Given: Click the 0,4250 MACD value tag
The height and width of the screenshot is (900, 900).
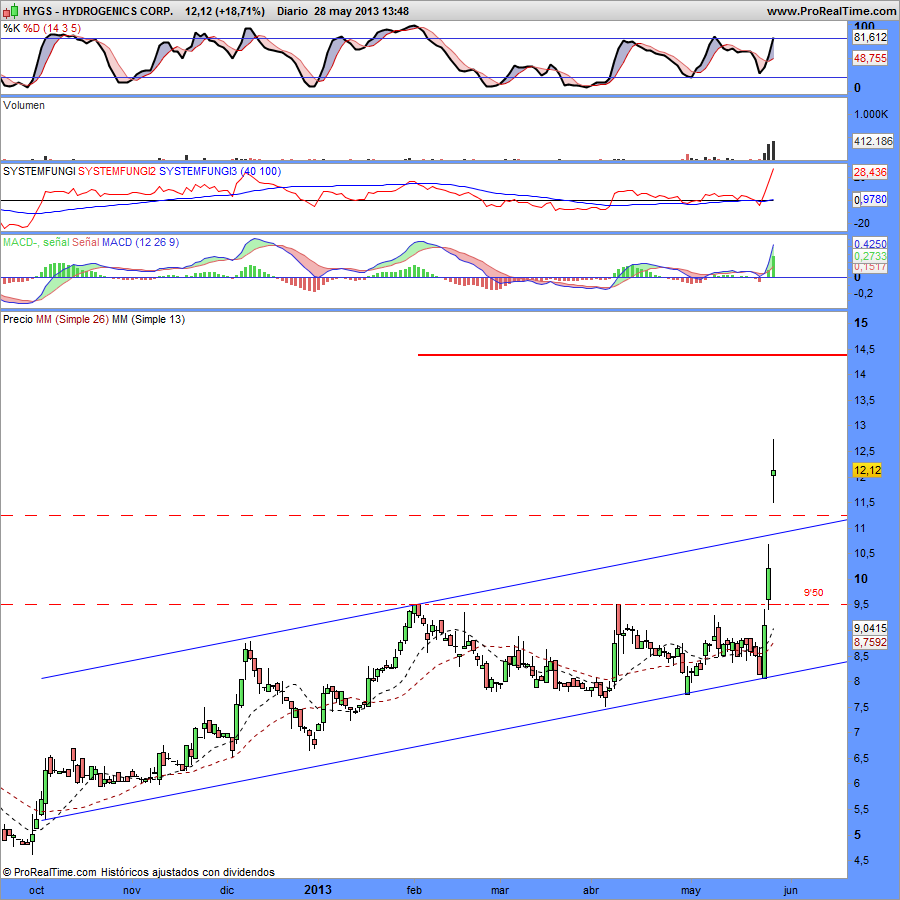Looking at the screenshot, I should [x=870, y=244].
